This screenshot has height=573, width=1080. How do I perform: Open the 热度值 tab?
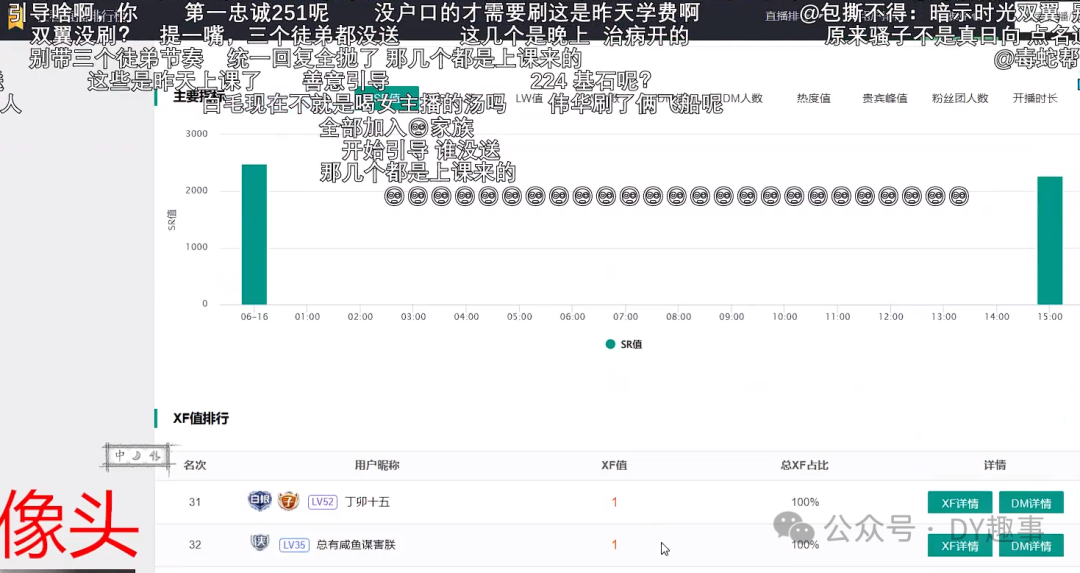point(813,98)
